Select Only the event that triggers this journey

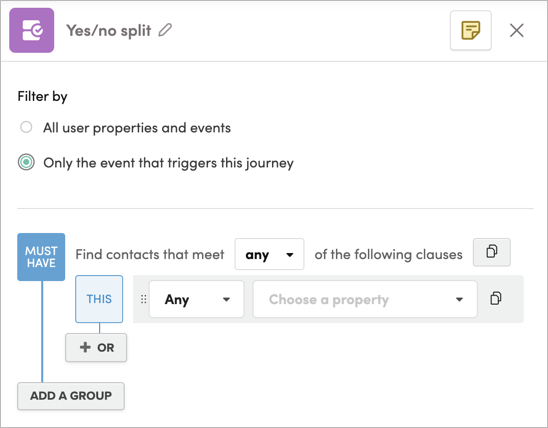click(x=26, y=162)
